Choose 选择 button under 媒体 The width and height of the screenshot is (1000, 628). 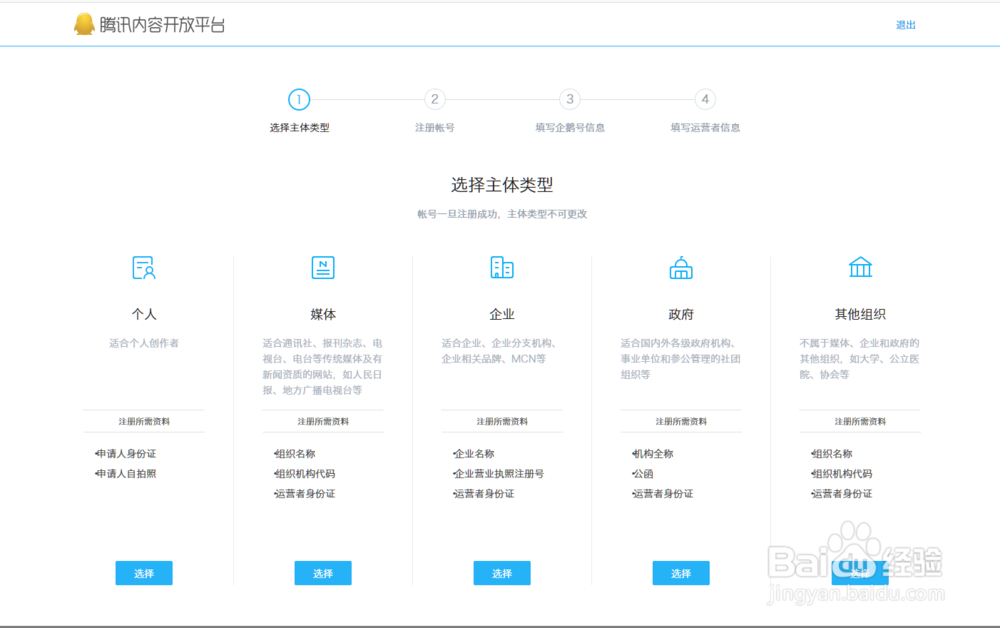coord(323,573)
